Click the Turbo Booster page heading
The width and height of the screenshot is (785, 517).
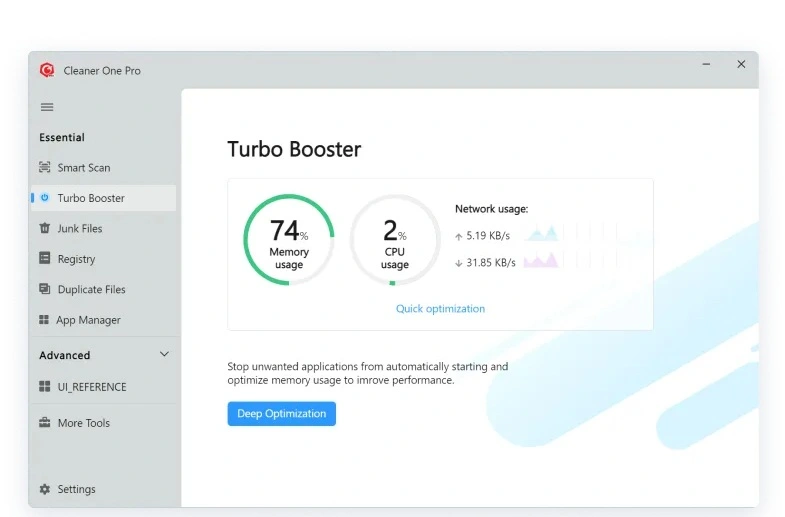(294, 149)
